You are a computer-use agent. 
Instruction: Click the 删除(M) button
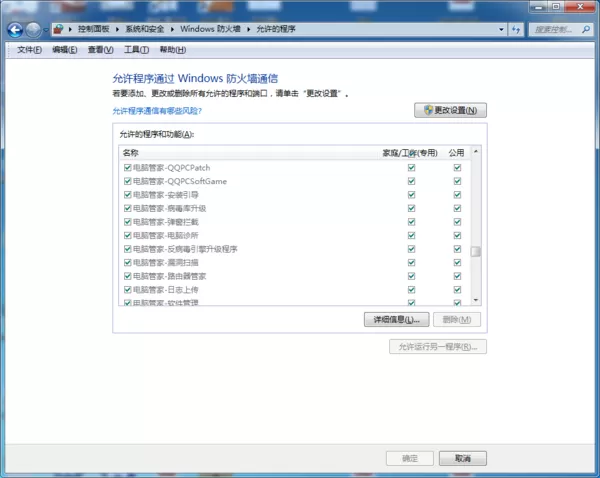click(457, 320)
